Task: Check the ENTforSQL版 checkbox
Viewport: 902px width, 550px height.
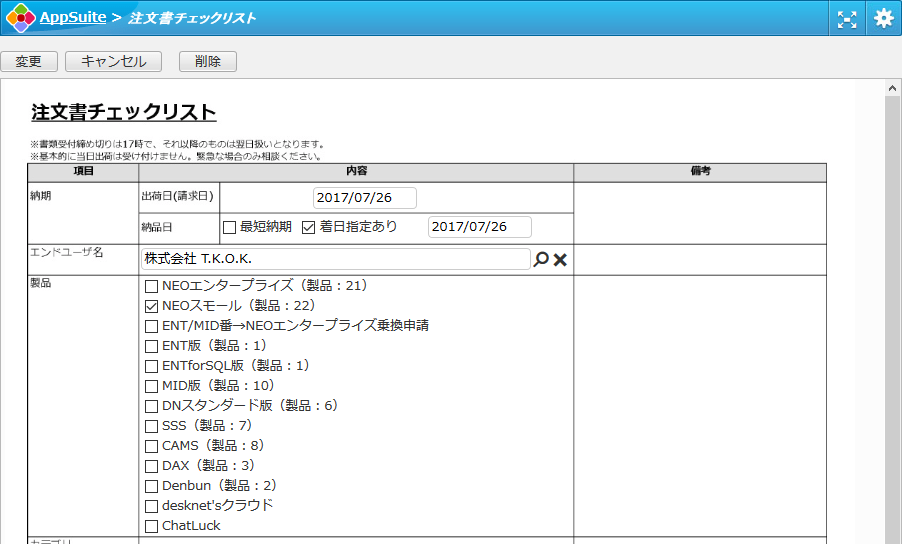Action: point(152,366)
